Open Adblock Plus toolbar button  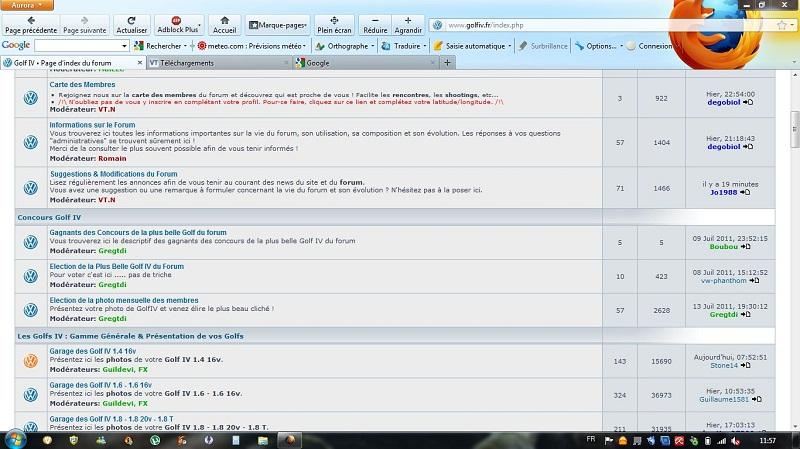coord(178,25)
